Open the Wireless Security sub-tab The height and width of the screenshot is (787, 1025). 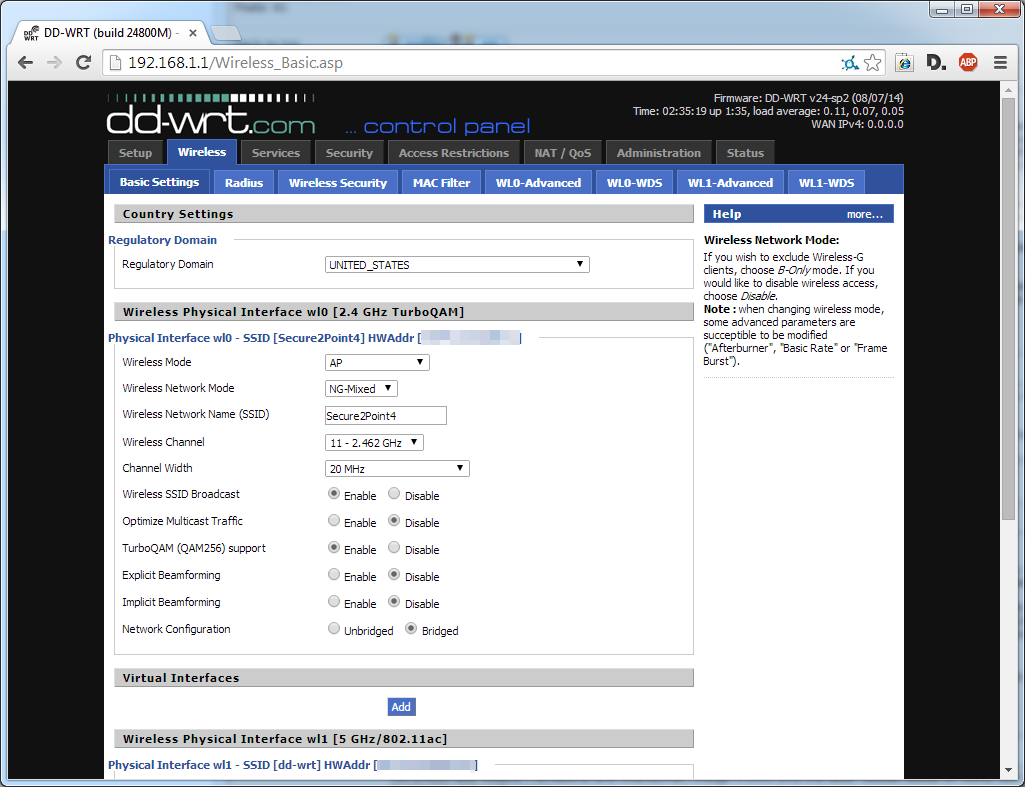pos(338,183)
